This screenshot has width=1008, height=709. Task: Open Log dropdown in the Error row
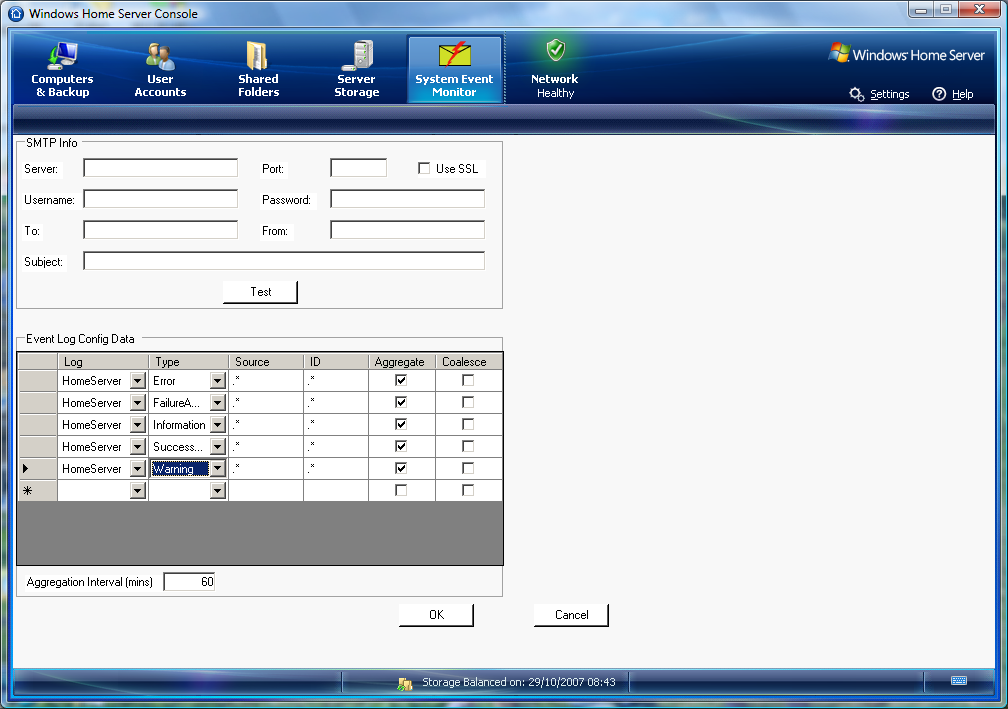click(x=138, y=381)
